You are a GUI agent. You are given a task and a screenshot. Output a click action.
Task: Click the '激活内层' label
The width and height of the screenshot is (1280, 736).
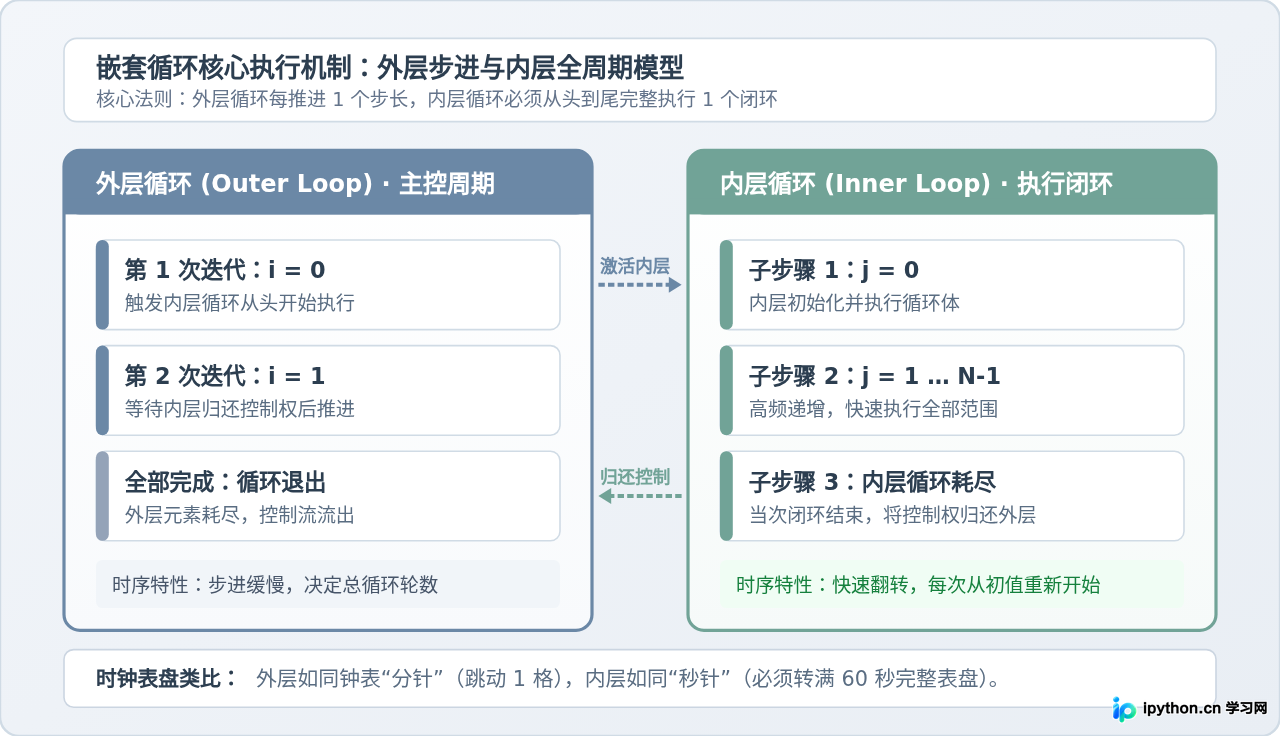point(635,266)
